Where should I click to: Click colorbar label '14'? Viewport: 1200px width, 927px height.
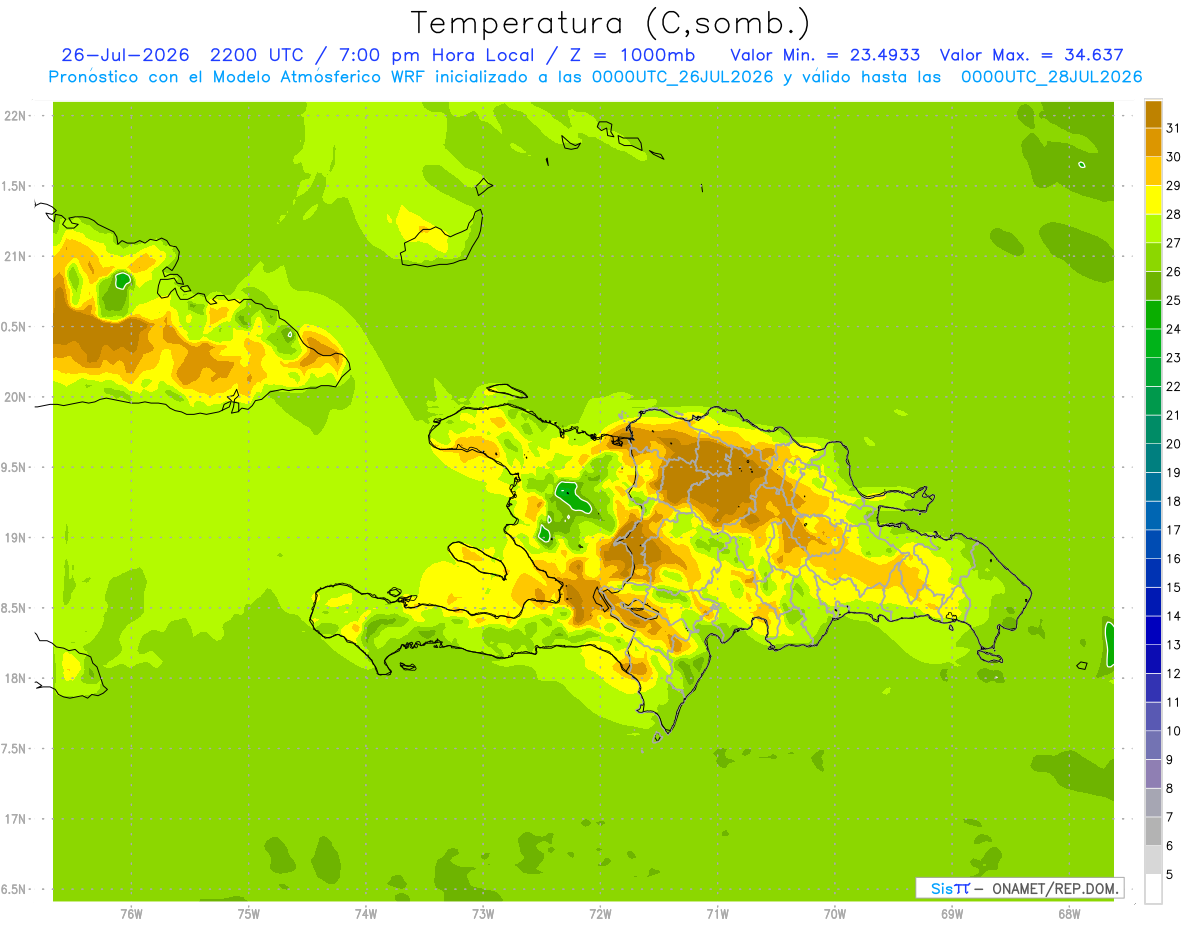click(x=1173, y=616)
